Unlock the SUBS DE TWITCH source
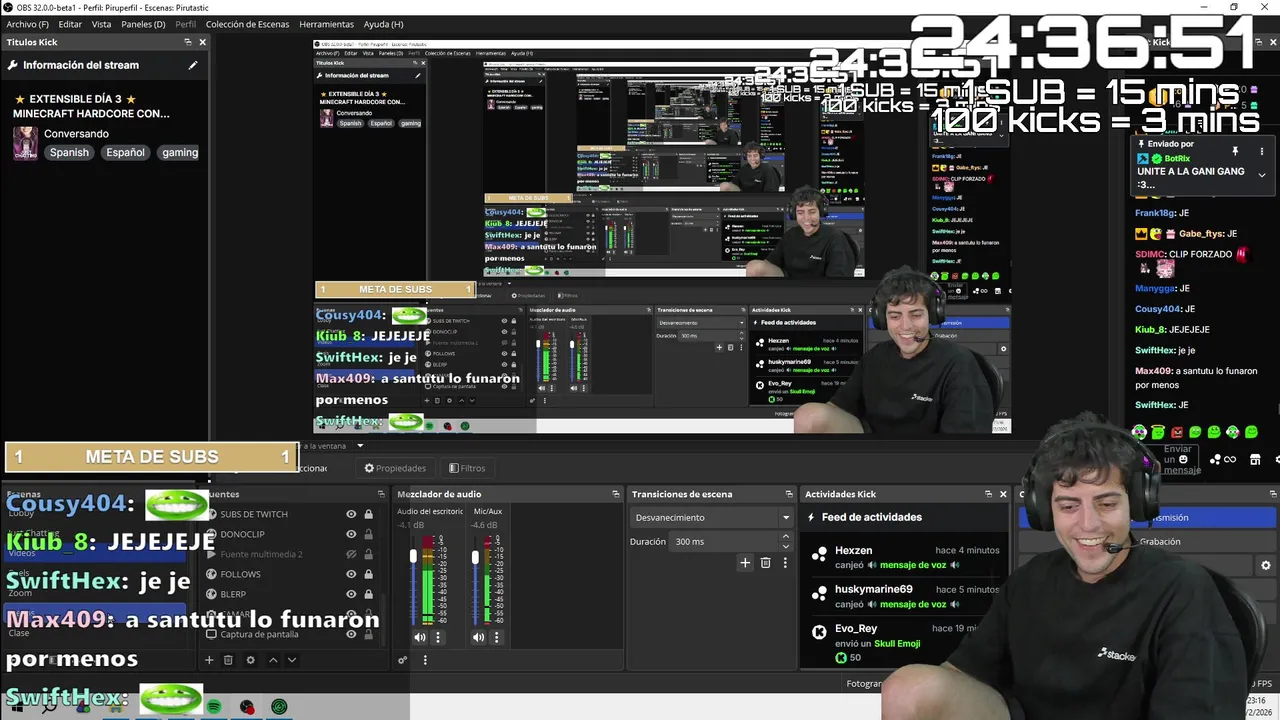 [x=368, y=514]
